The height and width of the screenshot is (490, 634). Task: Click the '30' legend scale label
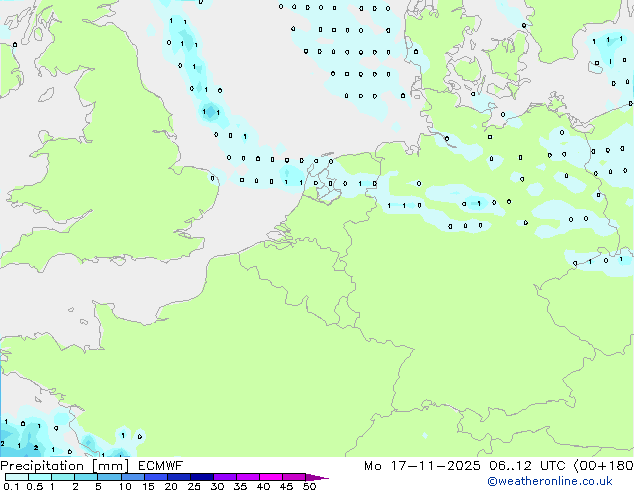tap(217, 486)
